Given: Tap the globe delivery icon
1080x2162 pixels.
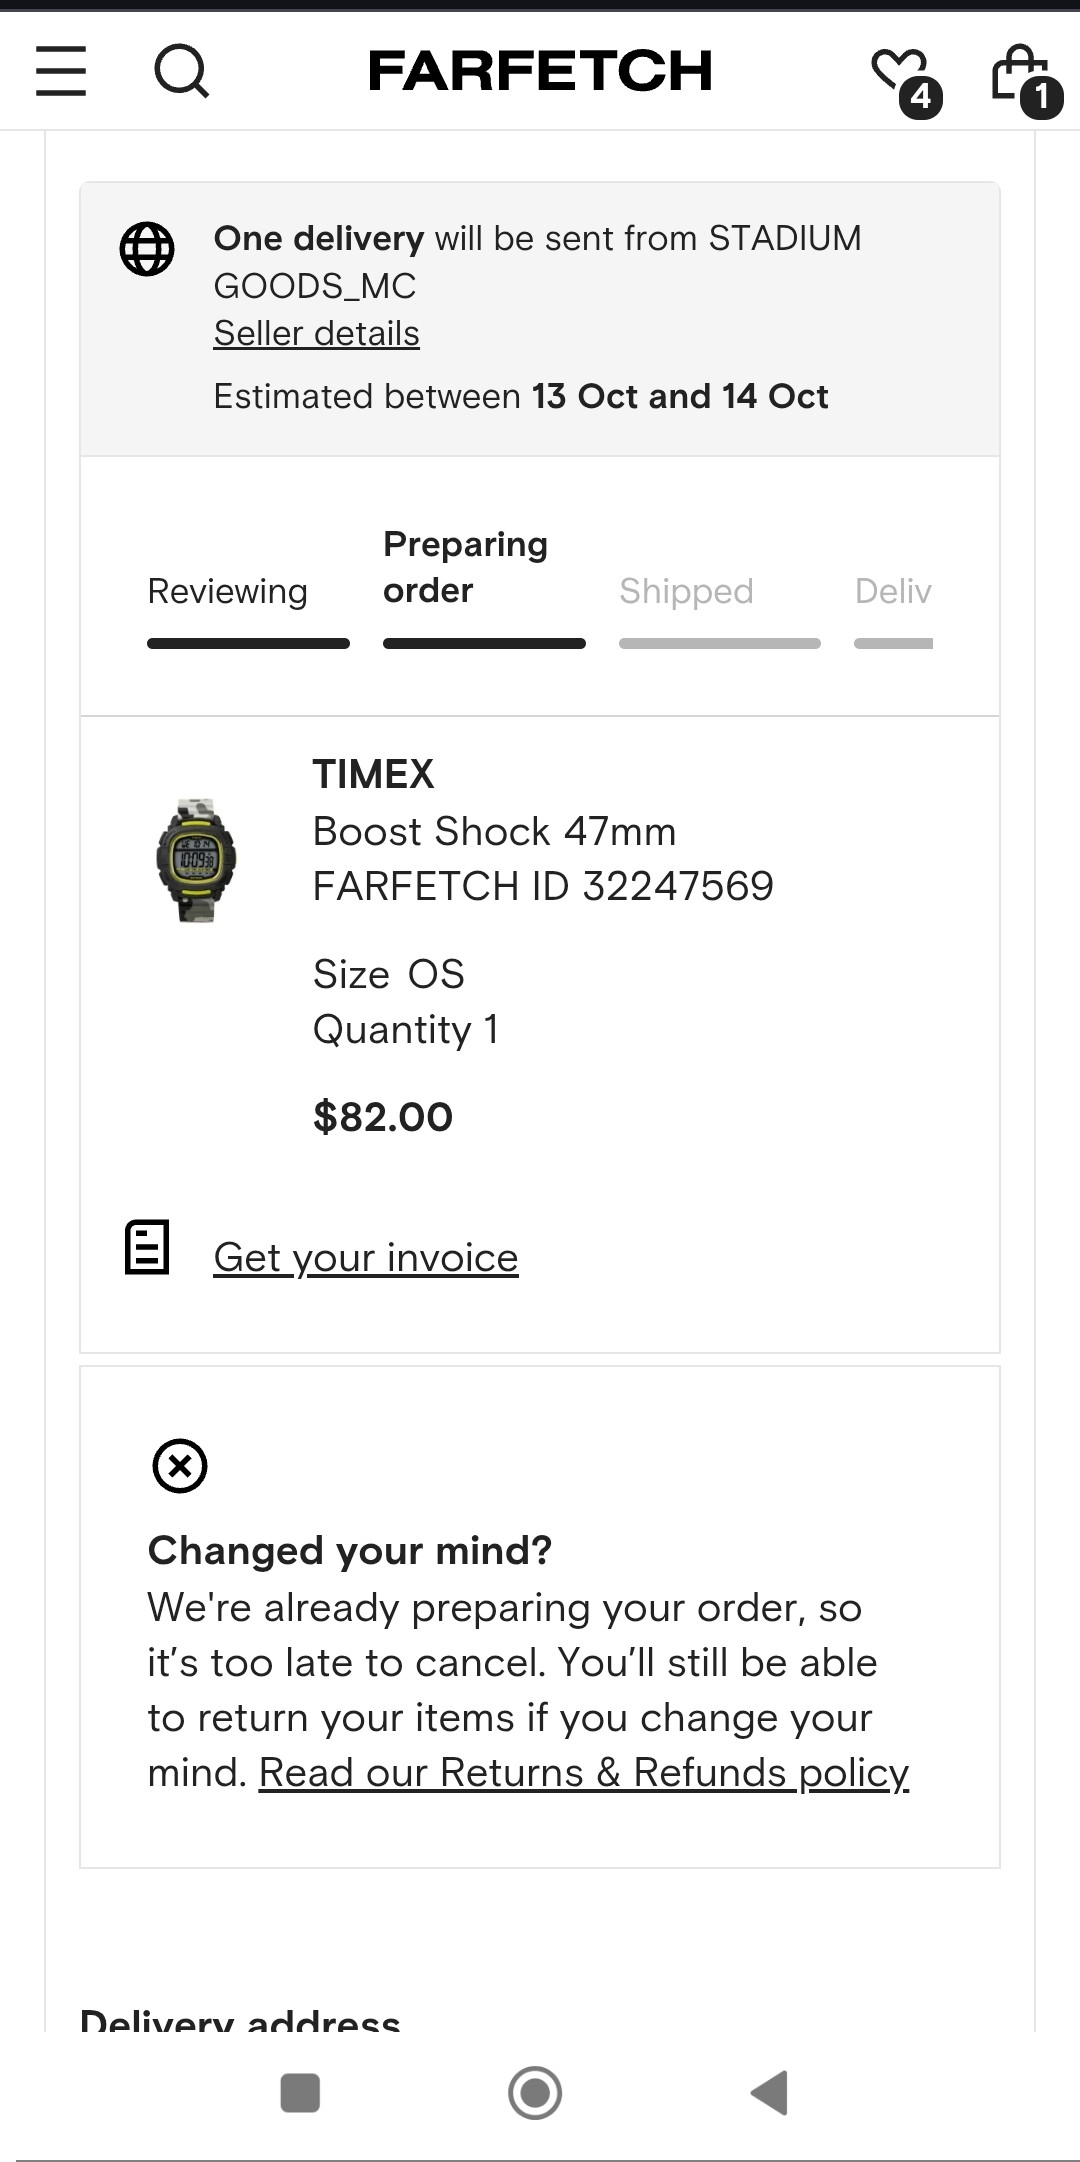Looking at the screenshot, I should click(x=147, y=249).
